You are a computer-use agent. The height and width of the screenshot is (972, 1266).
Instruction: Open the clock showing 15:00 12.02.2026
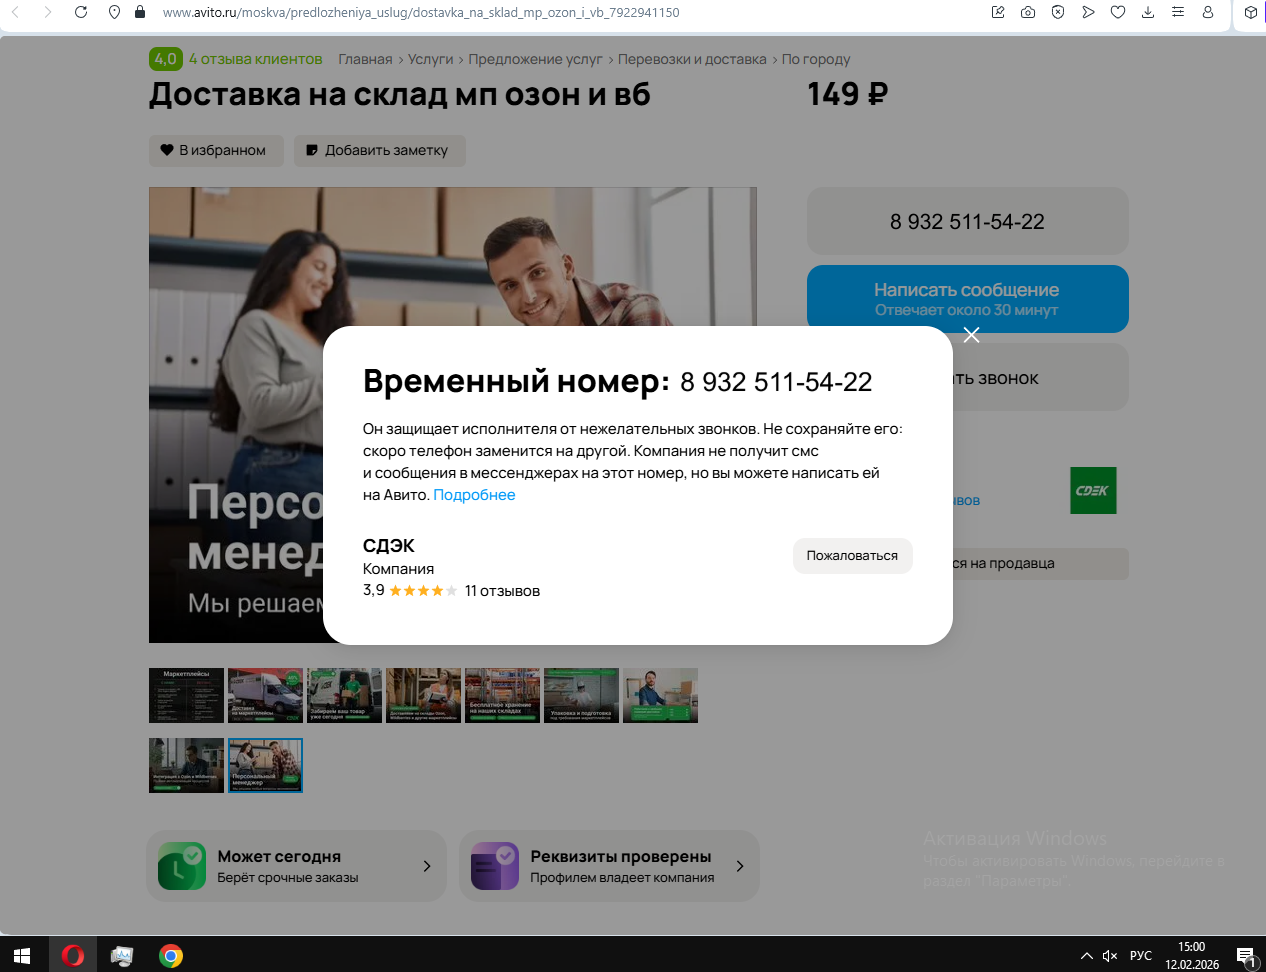[x=1192, y=956]
